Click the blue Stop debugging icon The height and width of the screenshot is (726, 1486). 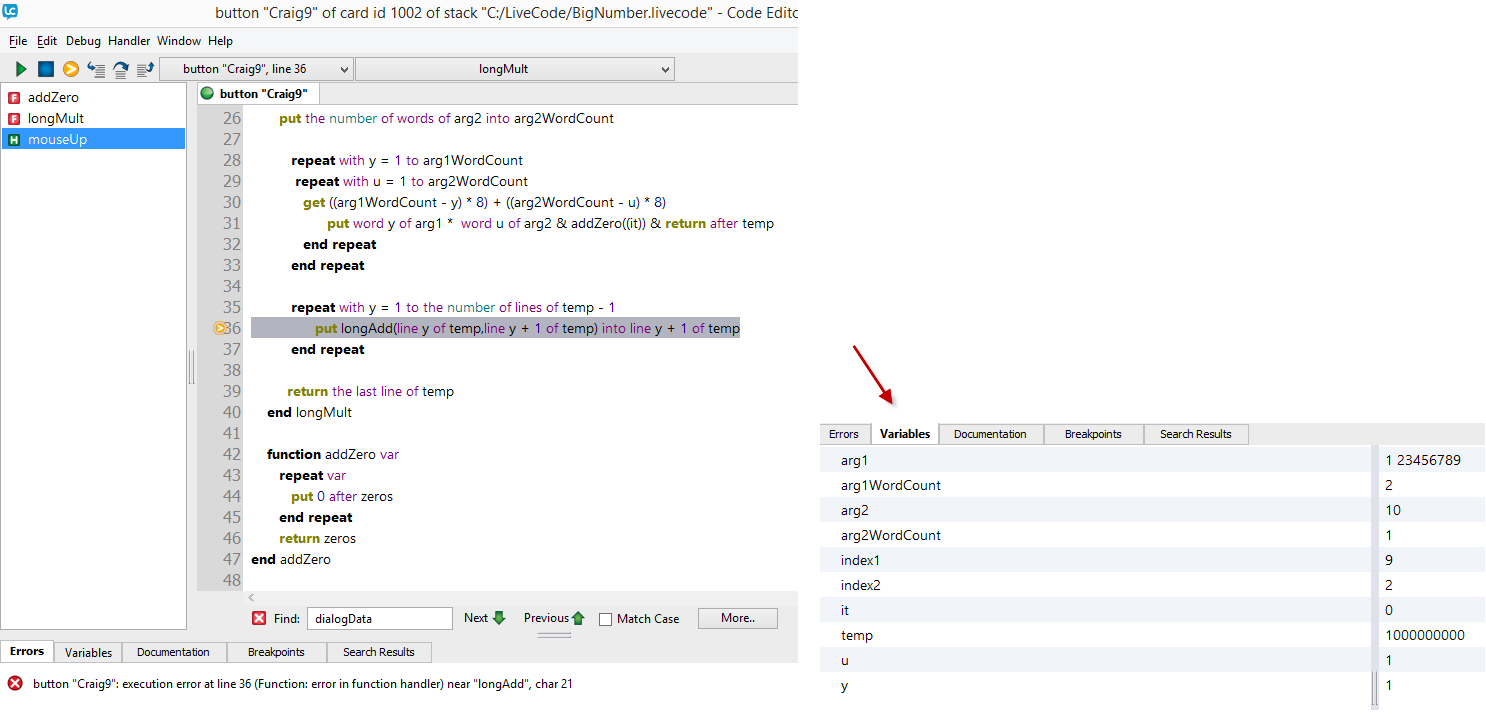coord(46,69)
